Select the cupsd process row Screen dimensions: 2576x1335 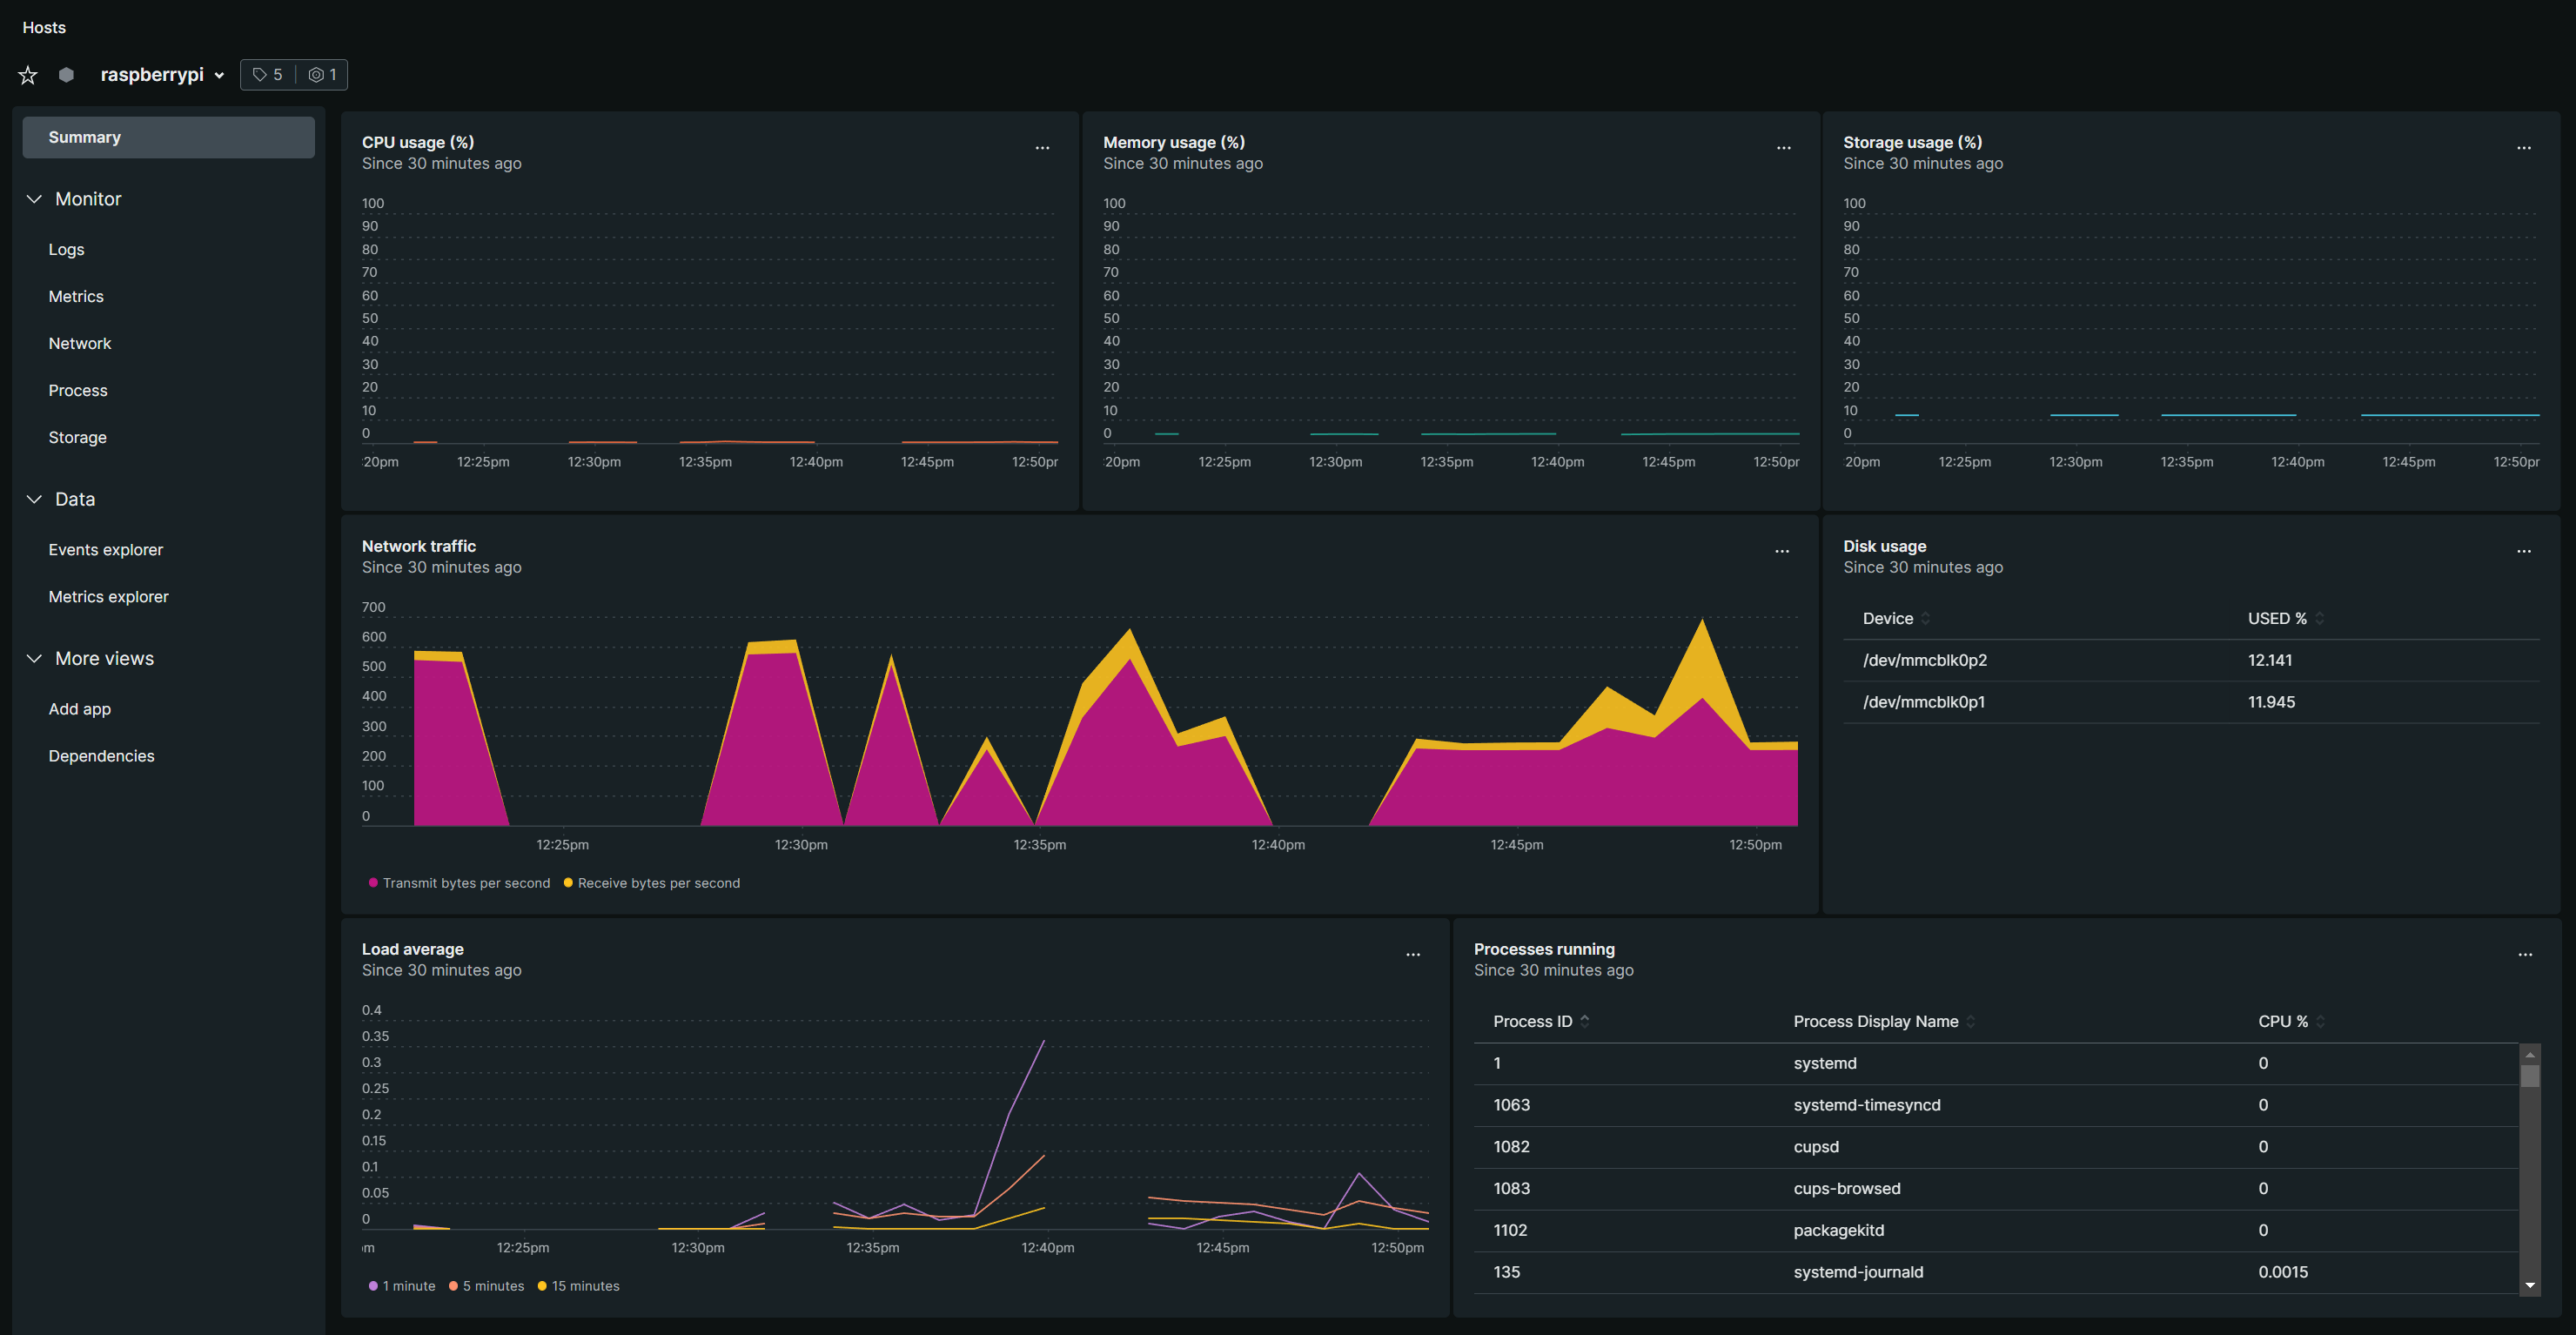pos(1995,1148)
